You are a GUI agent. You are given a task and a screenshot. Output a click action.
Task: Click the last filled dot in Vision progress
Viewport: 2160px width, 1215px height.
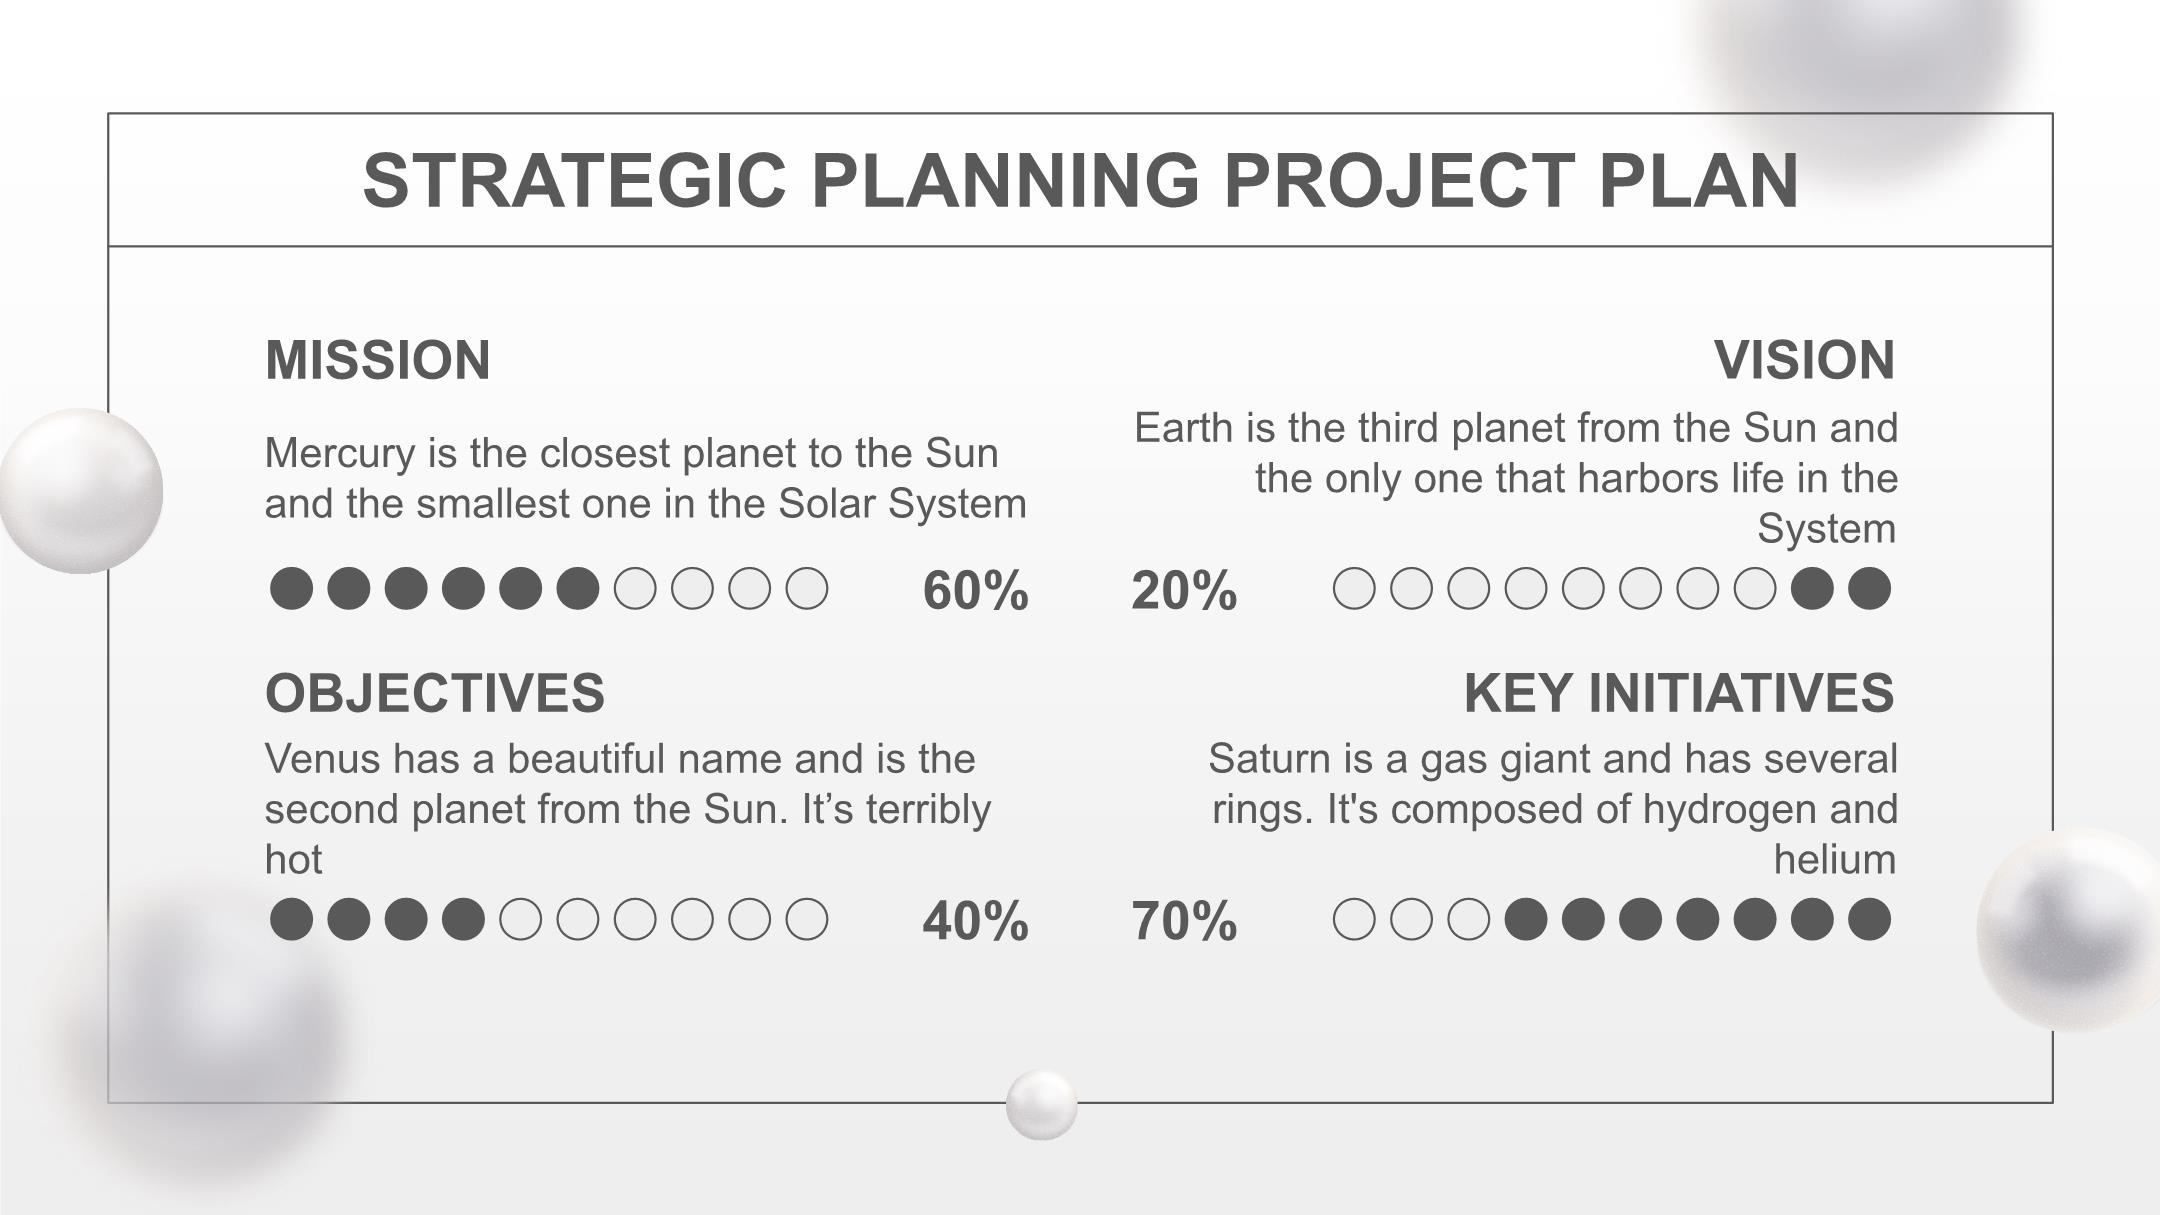pyautogui.click(x=1869, y=588)
